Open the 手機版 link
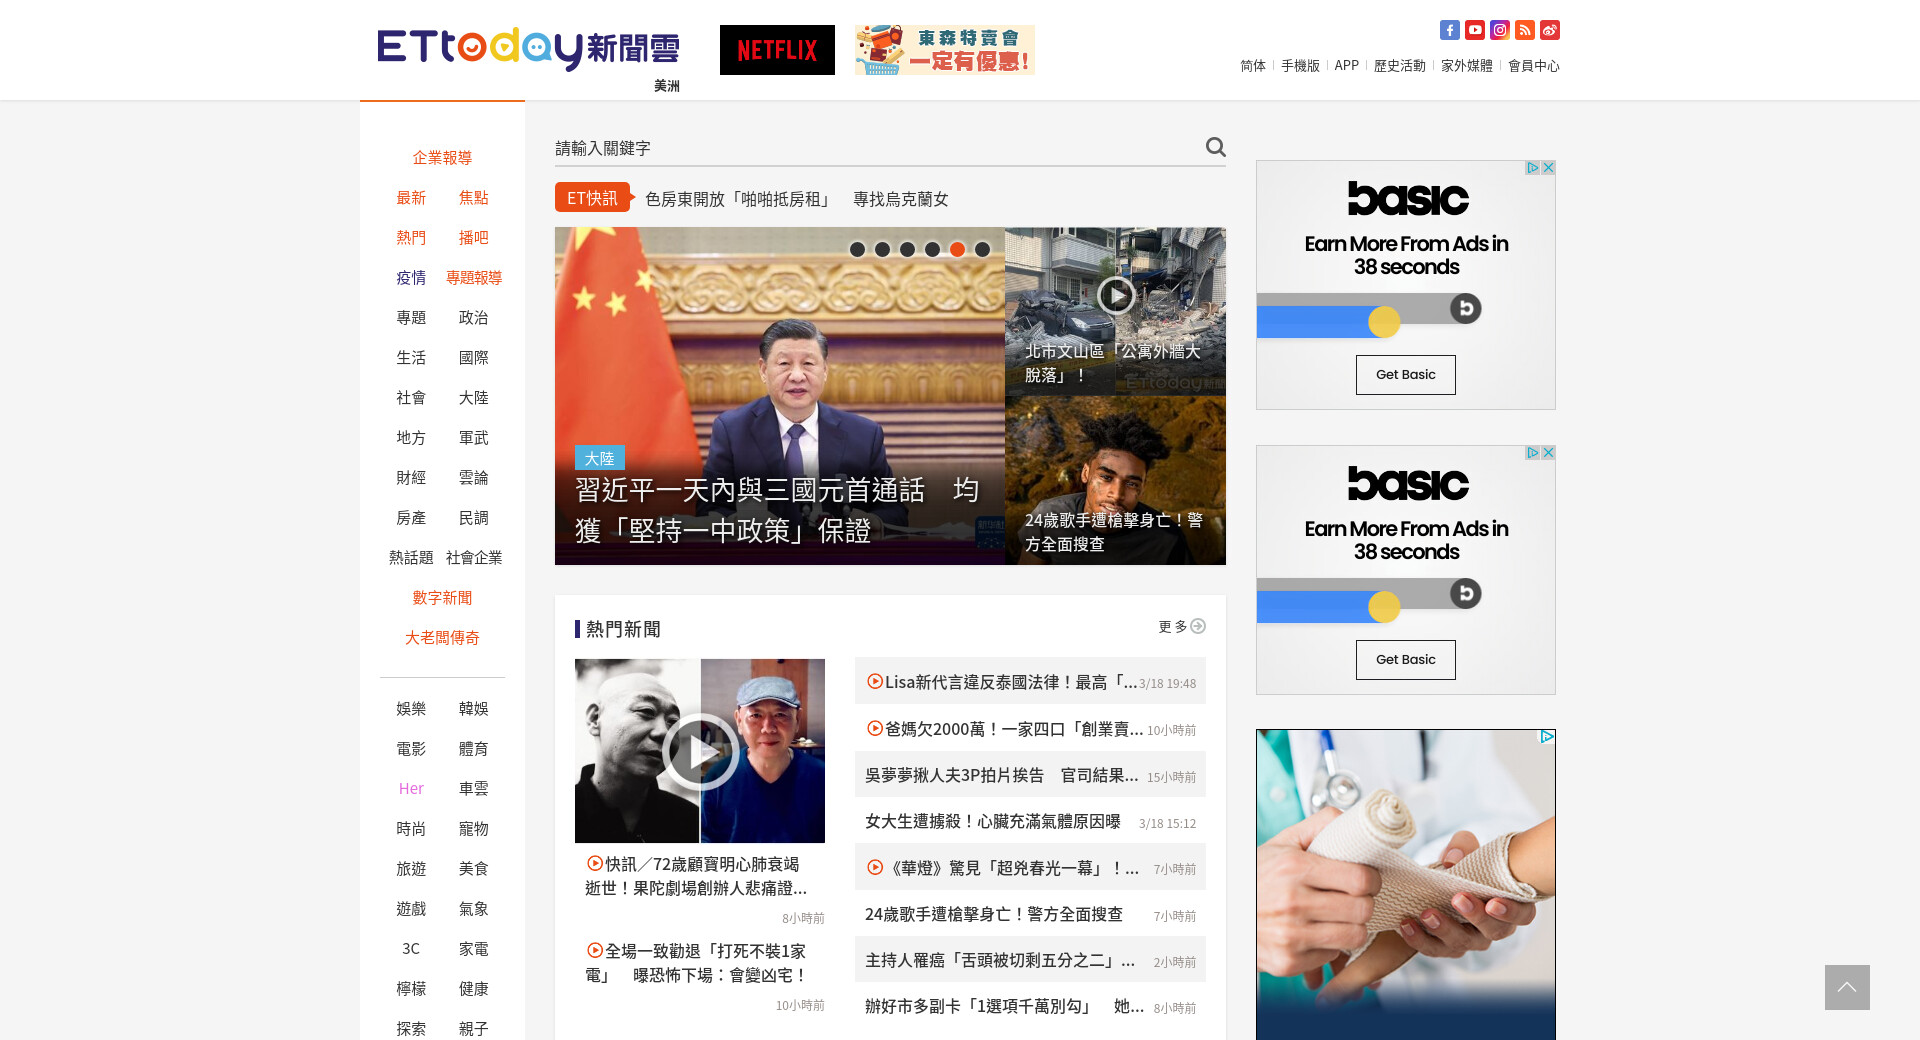This screenshot has width=1920, height=1040. 1300,66
